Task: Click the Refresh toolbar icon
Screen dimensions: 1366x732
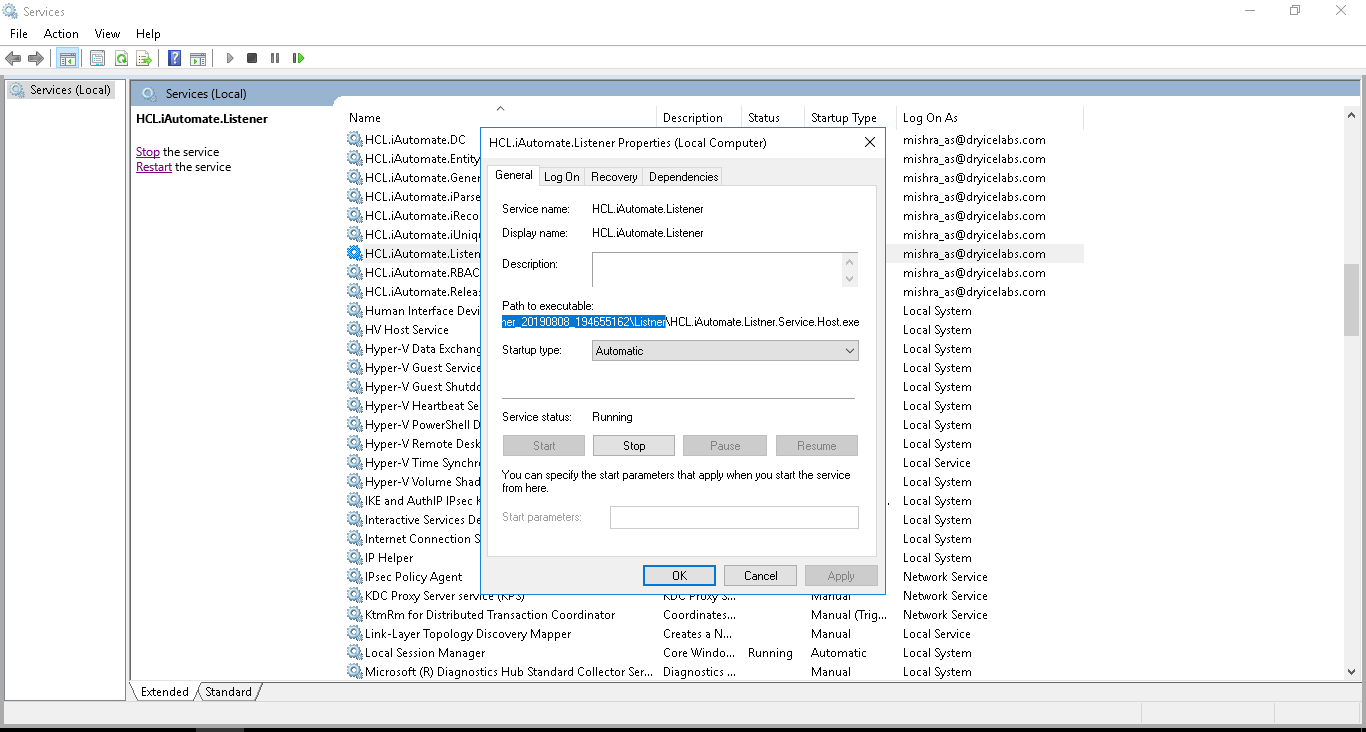Action: tap(121, 58)
